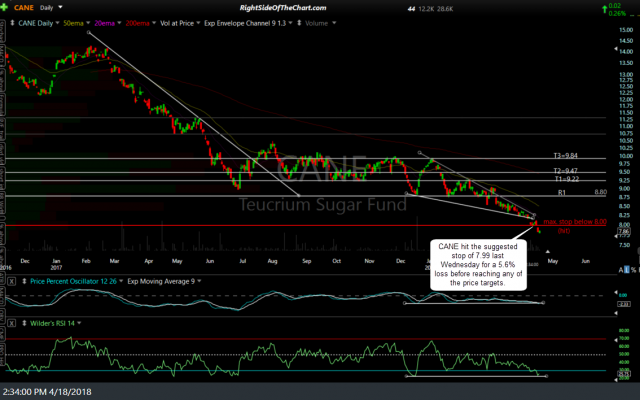This screenshot has height=400, width=640.
Task: Open the CANE Daily plot dropdown
Action: click(x=57, y=23)
